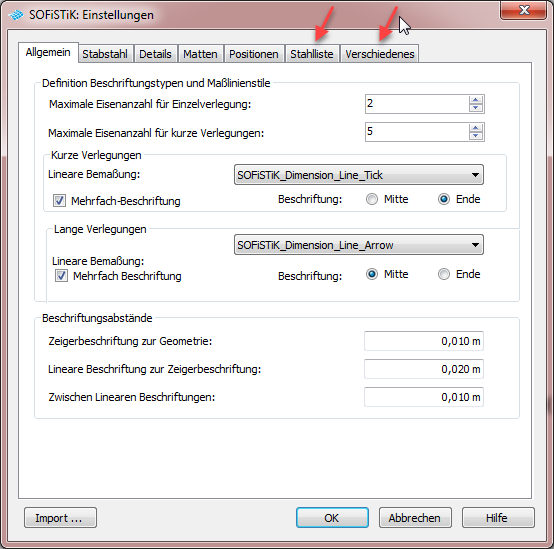Go to the Stahlliste tab
The width and height of the screenshot is (554, 549).
pos(312,54)
